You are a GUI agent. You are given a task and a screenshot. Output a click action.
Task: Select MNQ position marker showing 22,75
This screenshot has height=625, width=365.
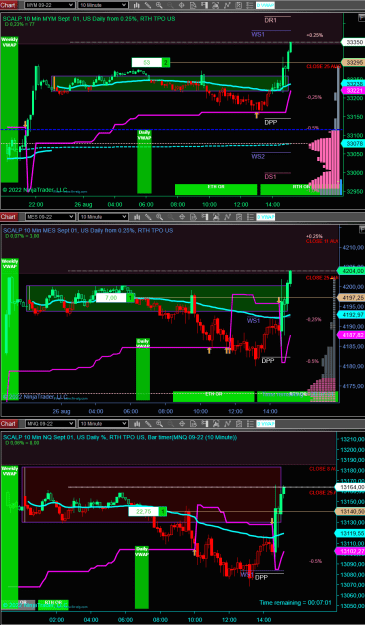coord(147,511)
